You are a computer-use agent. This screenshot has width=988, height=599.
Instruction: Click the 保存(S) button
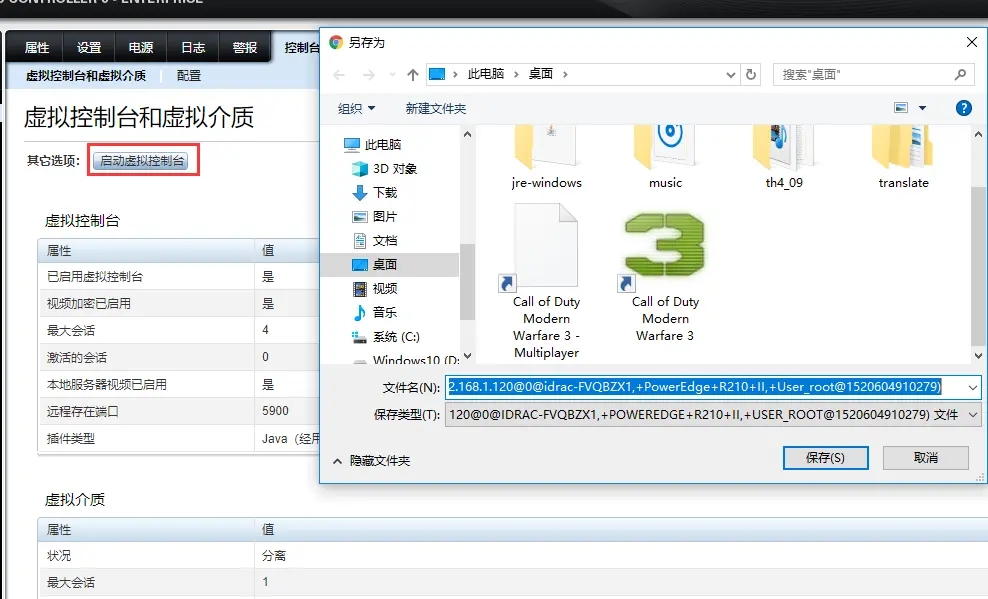pyautogui.click(x=825, y=457)
